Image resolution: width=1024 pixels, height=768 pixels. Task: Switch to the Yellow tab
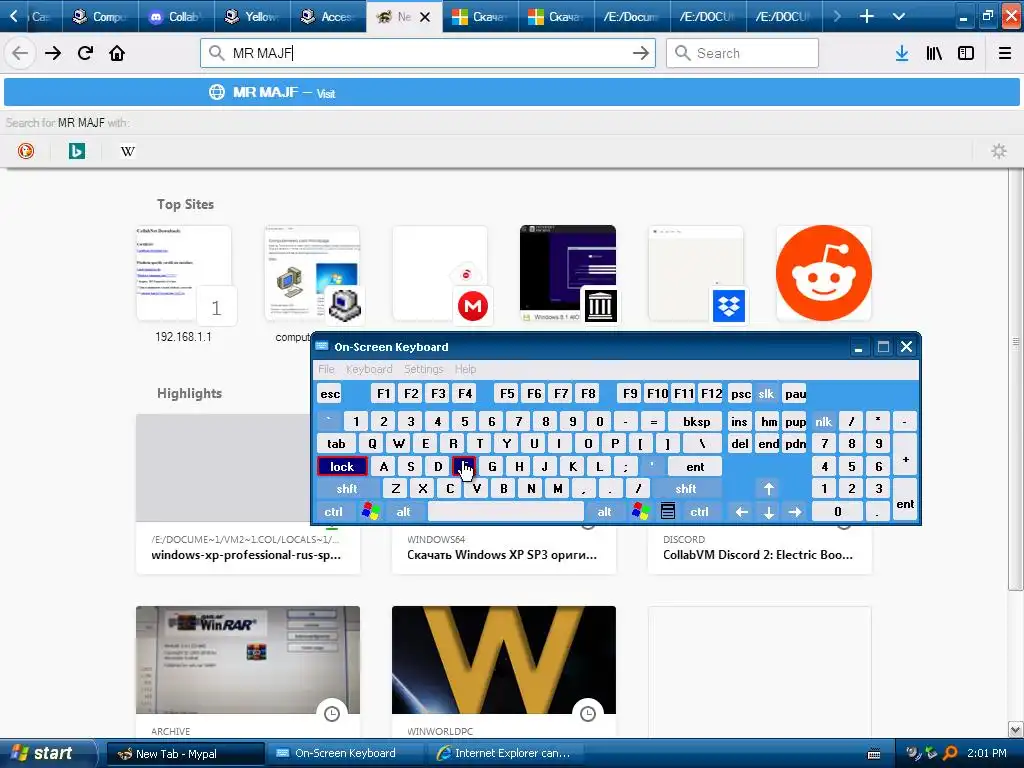pos(253,16)
